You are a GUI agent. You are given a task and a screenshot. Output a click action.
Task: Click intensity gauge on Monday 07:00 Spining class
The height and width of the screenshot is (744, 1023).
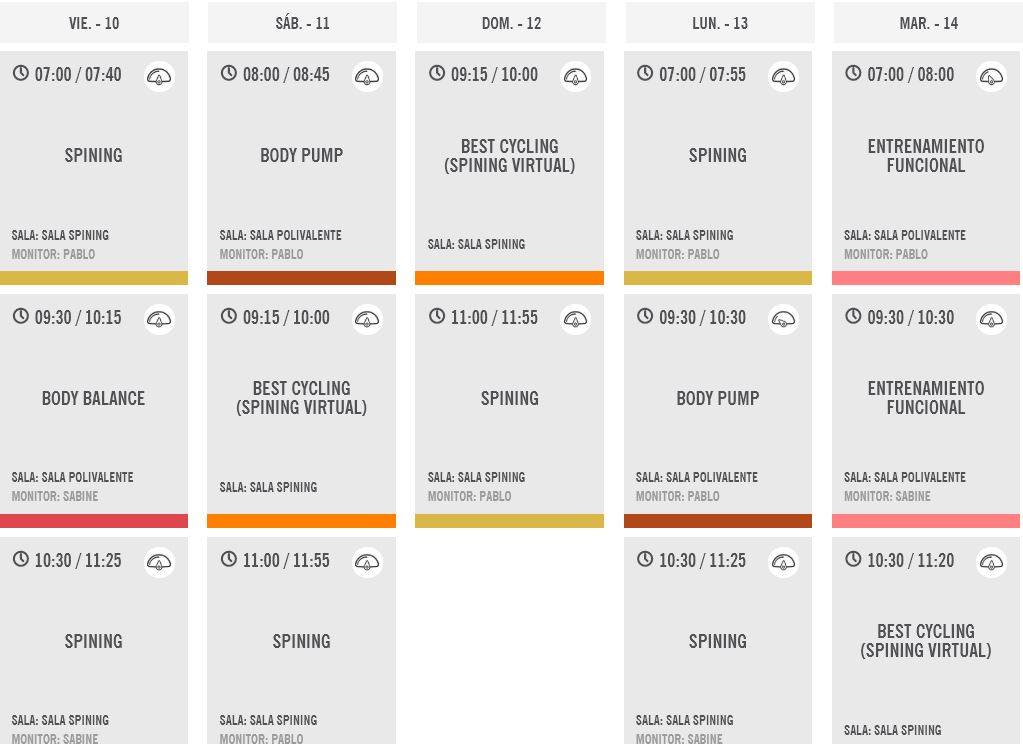pos(784,76)
